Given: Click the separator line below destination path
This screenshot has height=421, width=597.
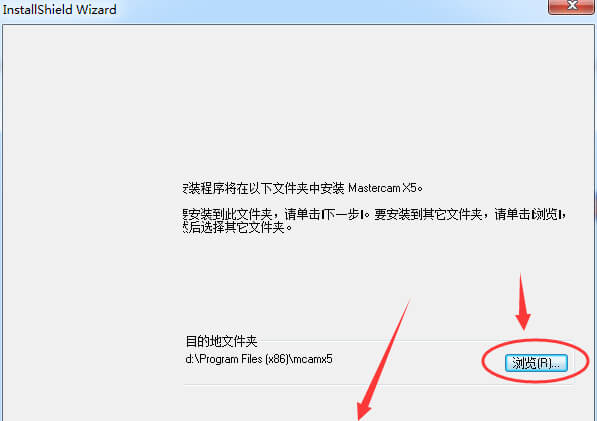Looking at the screenshot, I should pos(379,384).
